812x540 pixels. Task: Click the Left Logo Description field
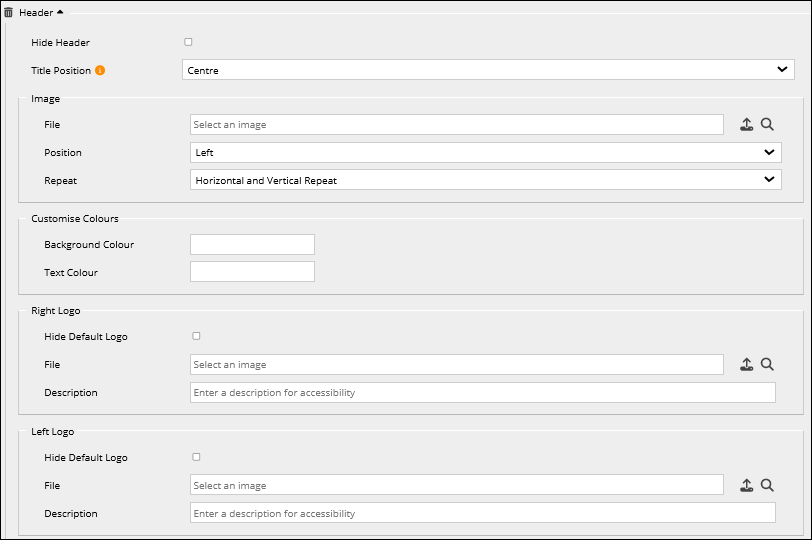(x=482, y=513)
